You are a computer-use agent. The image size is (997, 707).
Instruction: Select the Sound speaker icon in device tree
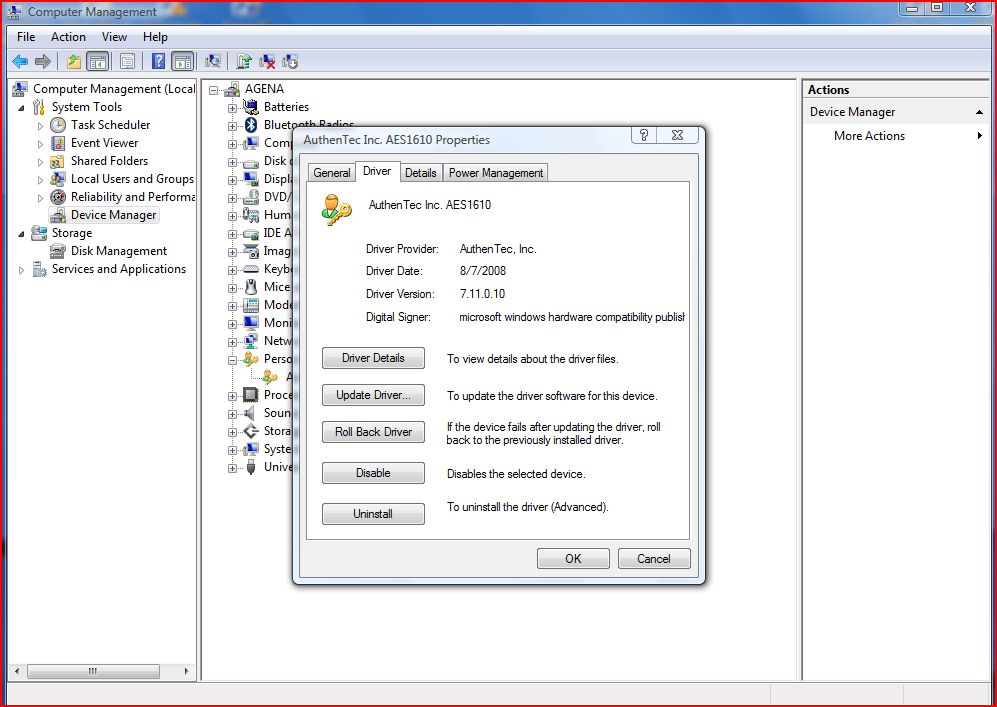[251, 413]
